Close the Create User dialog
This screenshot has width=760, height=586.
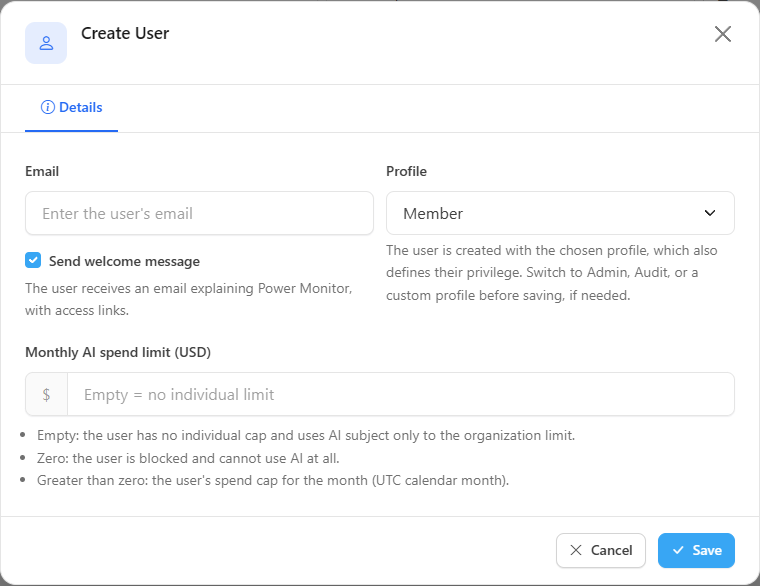[723, 34]
